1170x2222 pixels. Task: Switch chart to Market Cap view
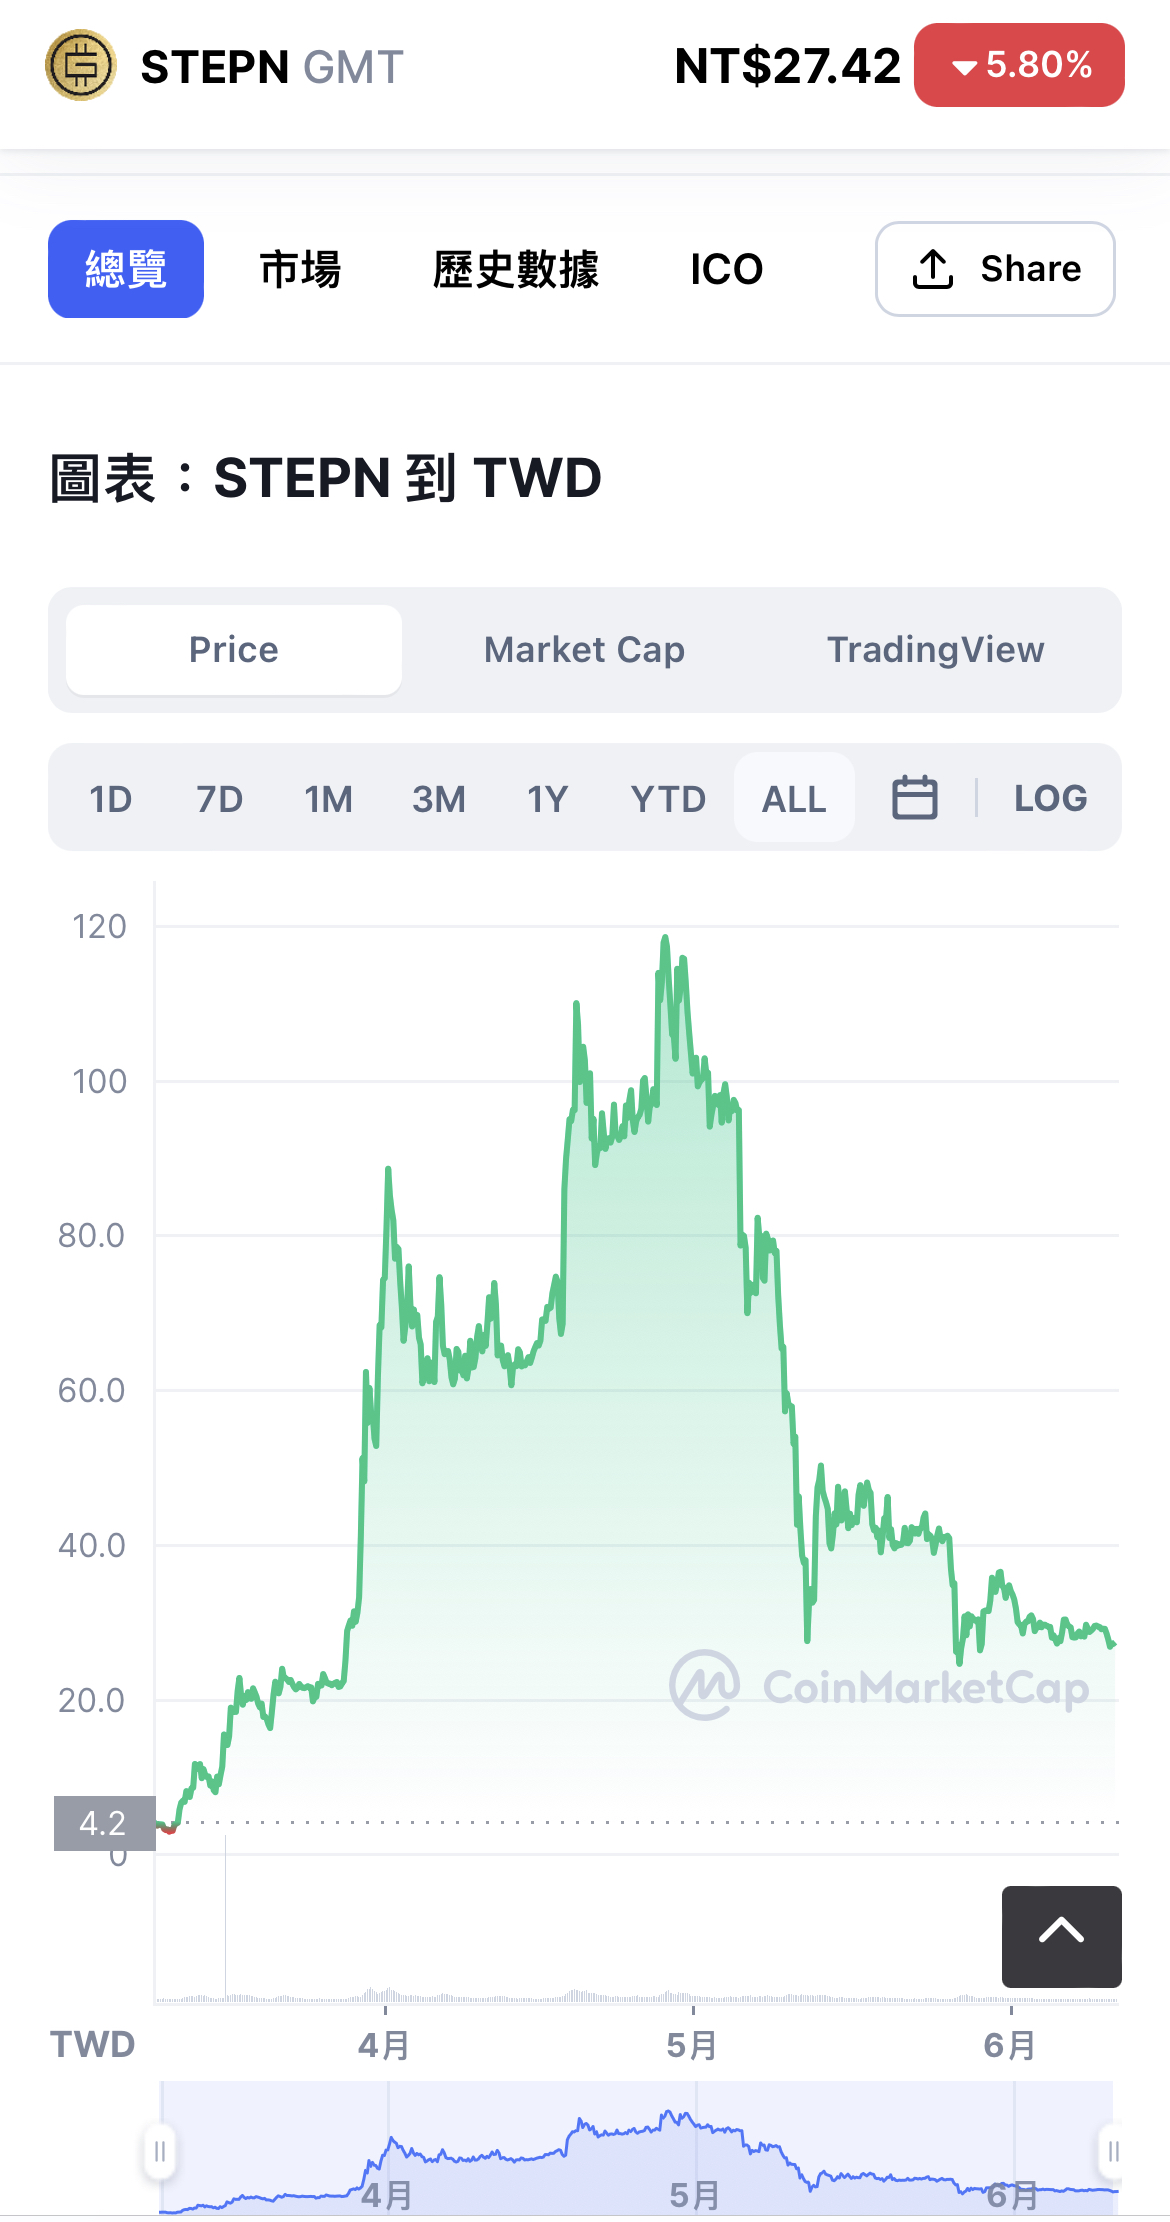click(584, 650)
